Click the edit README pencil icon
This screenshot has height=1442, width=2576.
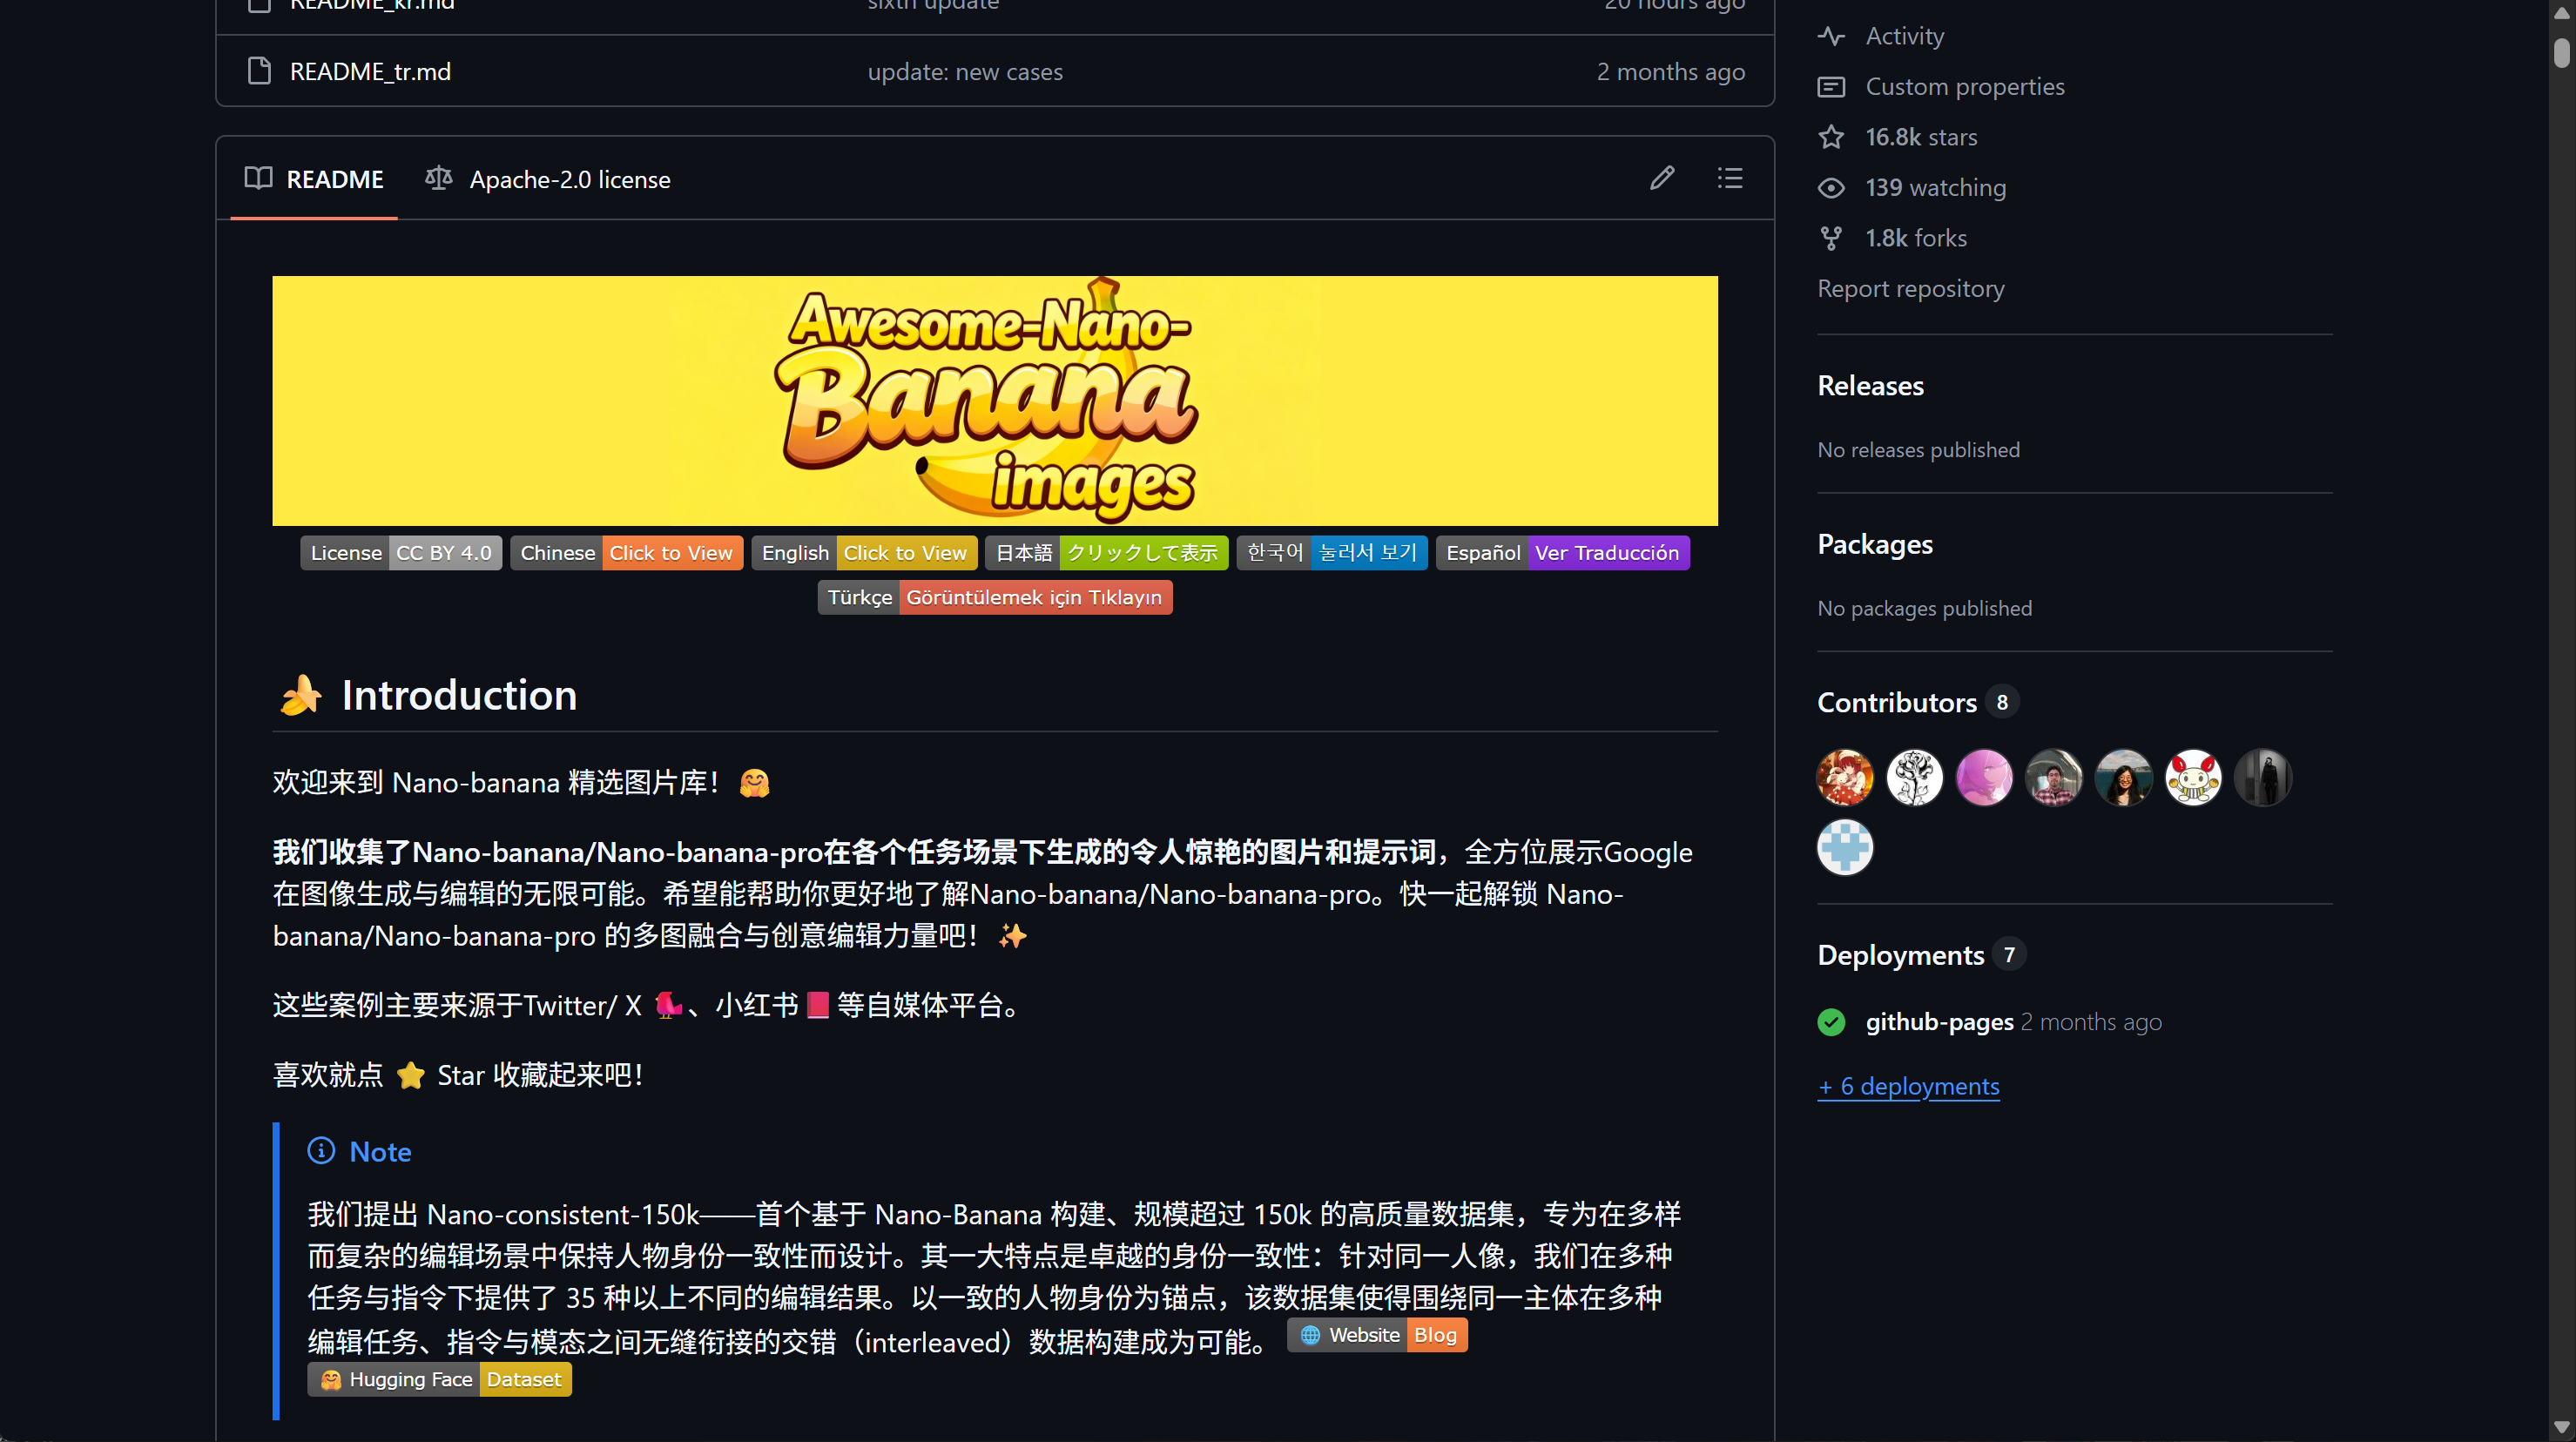coord(1662,179)
